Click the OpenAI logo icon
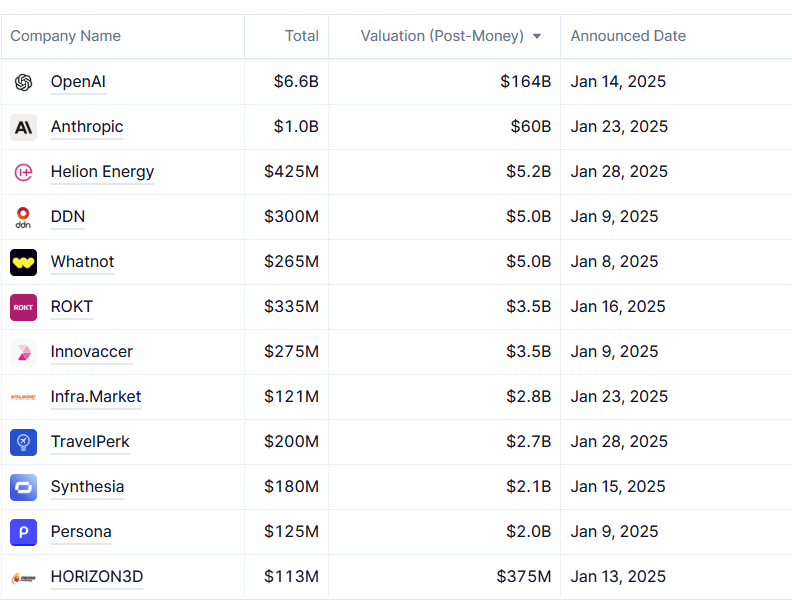Image resolution: width=792 pixels, height=601 pixels. [x=23, y=82]
